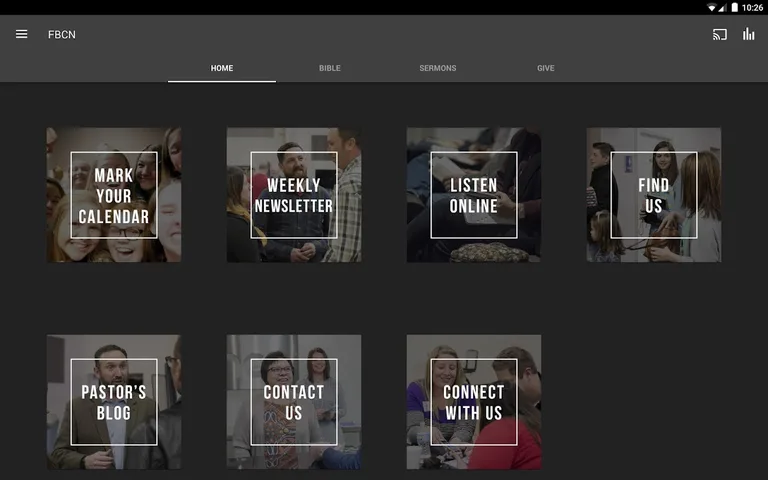Tap the Wi-Fi status icon
Image resolution: width=768 pixels, height=480 pixels.
[711, 7]
